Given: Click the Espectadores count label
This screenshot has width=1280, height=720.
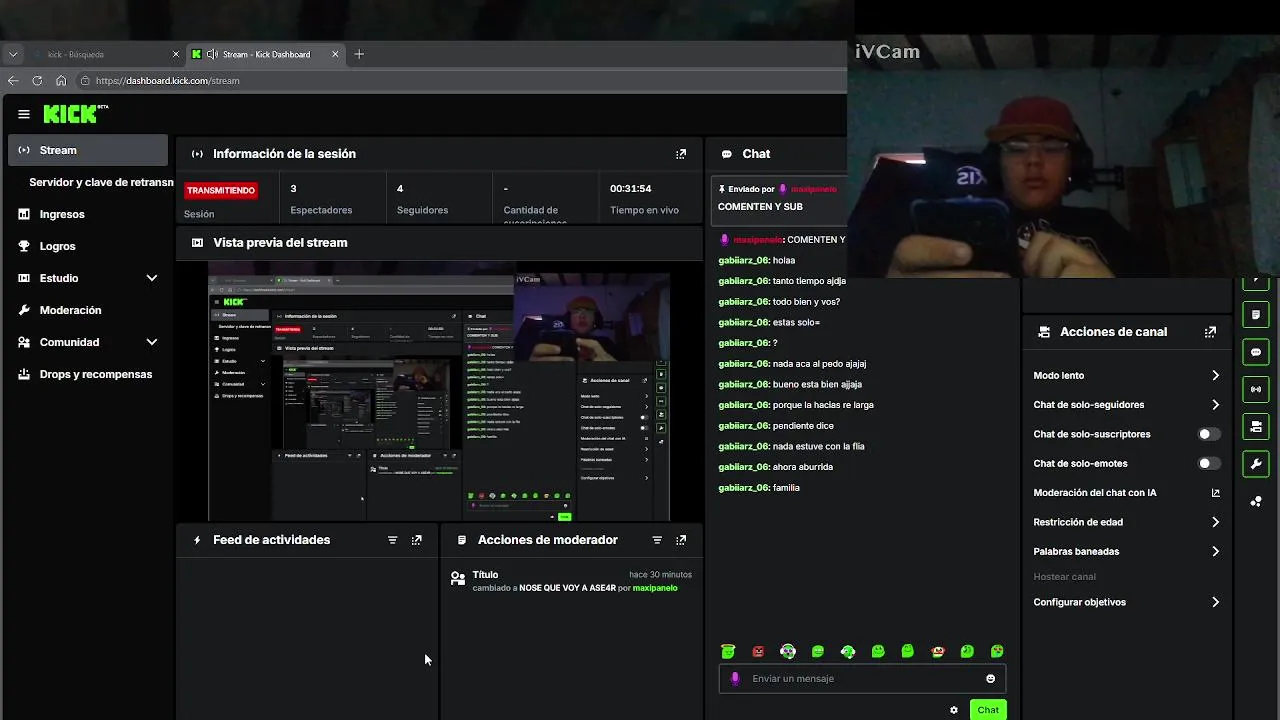Looking at the screenshot, I should (x=321, y=210).
